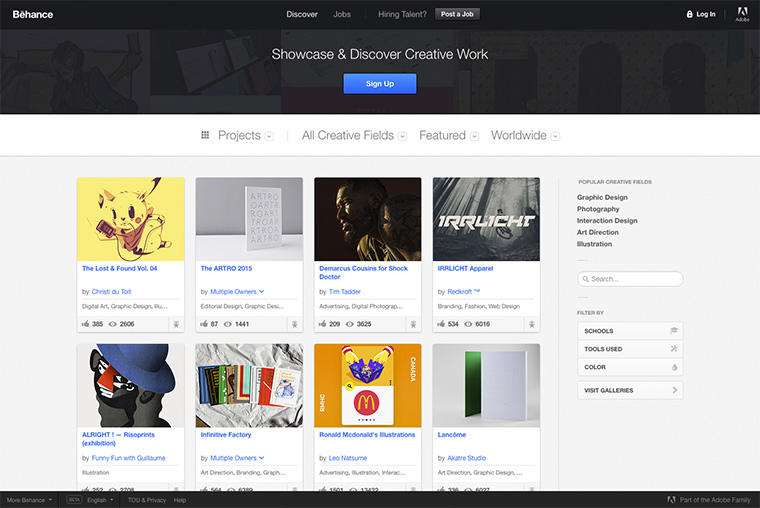Viewport: 760px width, 508px height.
Task: Click the magnifier icon in the search box
Action: [586, 279]
